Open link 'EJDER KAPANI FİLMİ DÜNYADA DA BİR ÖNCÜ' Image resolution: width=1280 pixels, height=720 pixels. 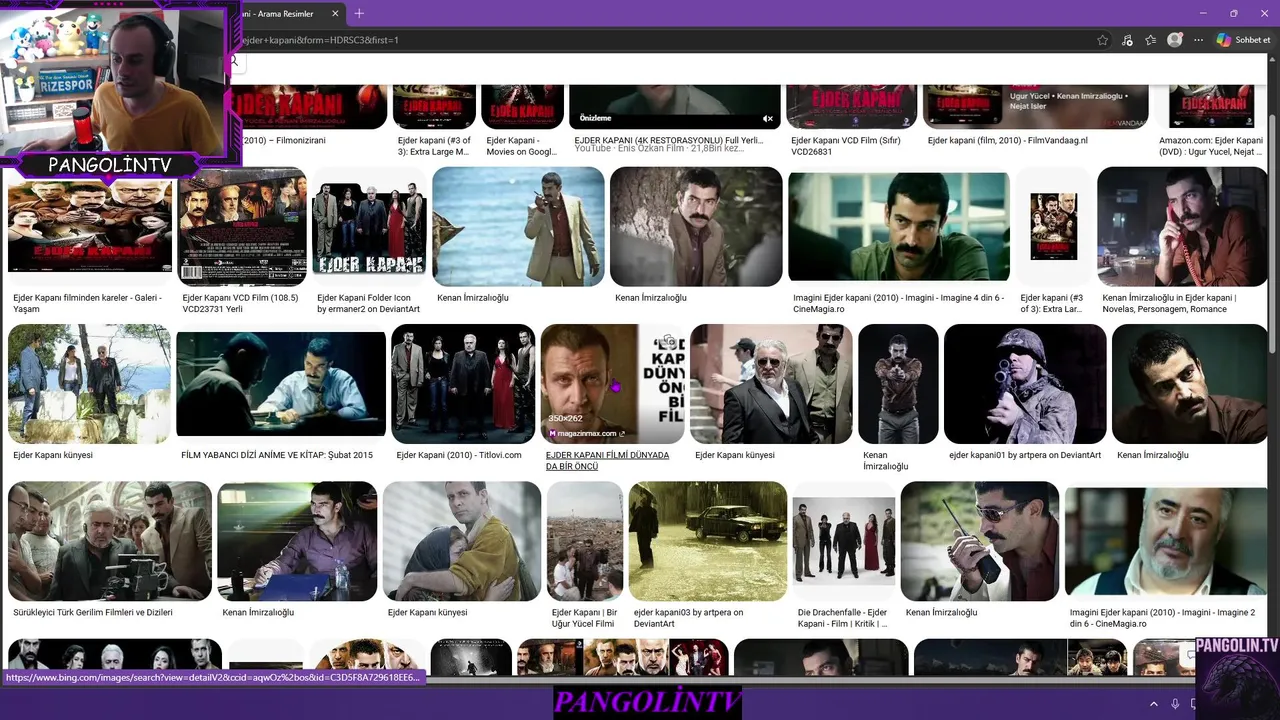click(x=607, y=460)
